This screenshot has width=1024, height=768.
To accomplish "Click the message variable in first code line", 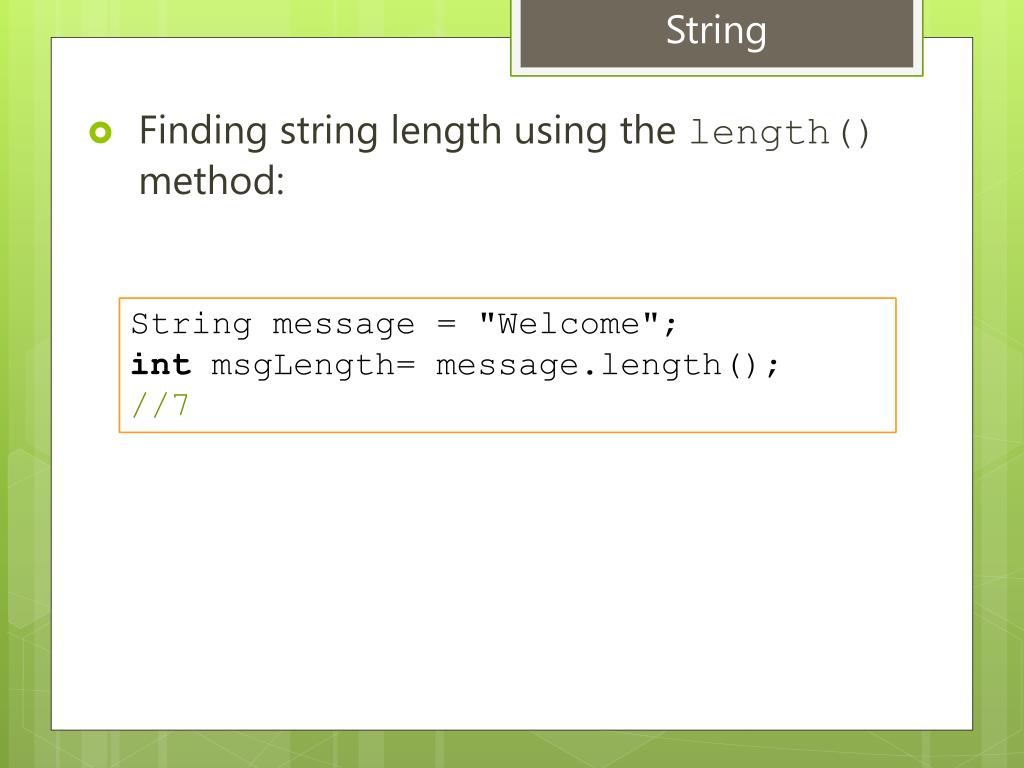I will point(344,326).
